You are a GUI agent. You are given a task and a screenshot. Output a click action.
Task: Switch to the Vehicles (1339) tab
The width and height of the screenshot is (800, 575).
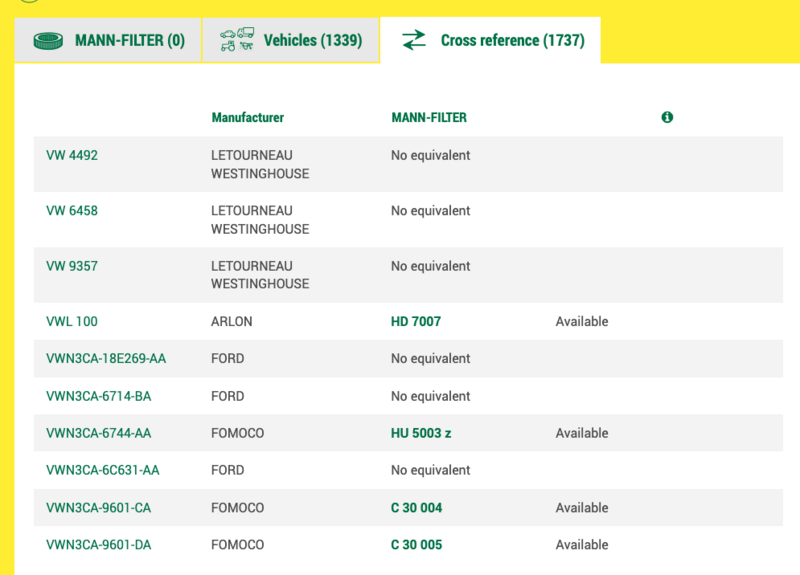[x=291, y=40]
